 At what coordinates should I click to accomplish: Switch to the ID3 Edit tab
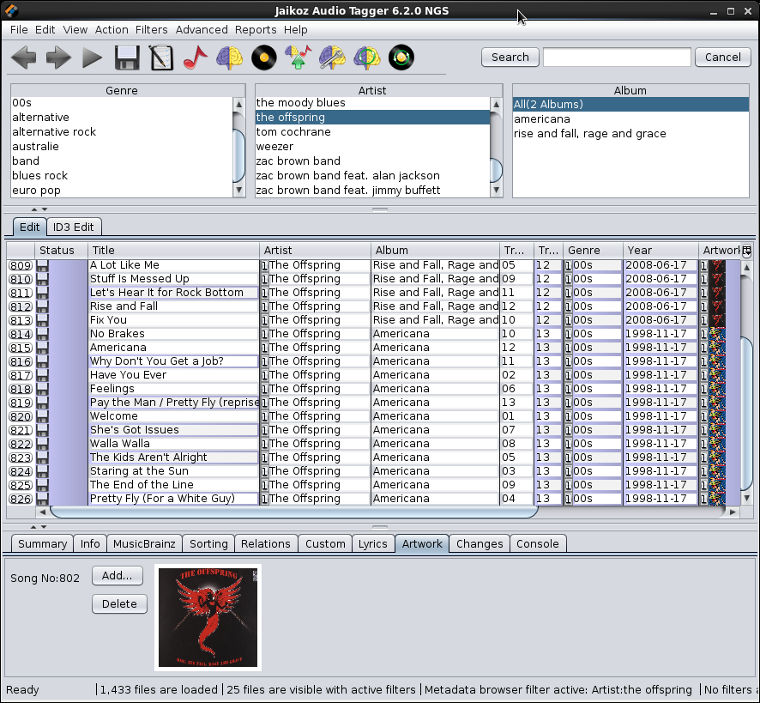[75, 227]
